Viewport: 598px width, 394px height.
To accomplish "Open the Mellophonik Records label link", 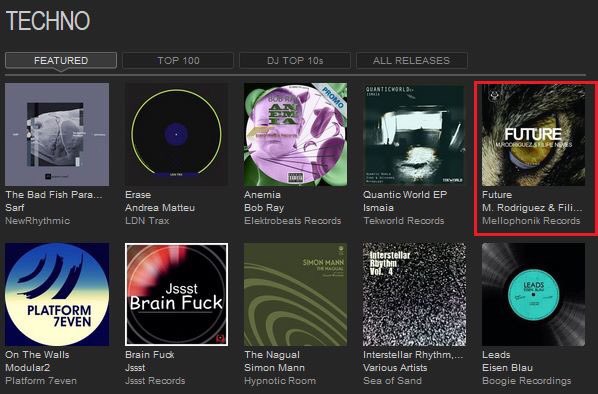I will click(531, 220).
